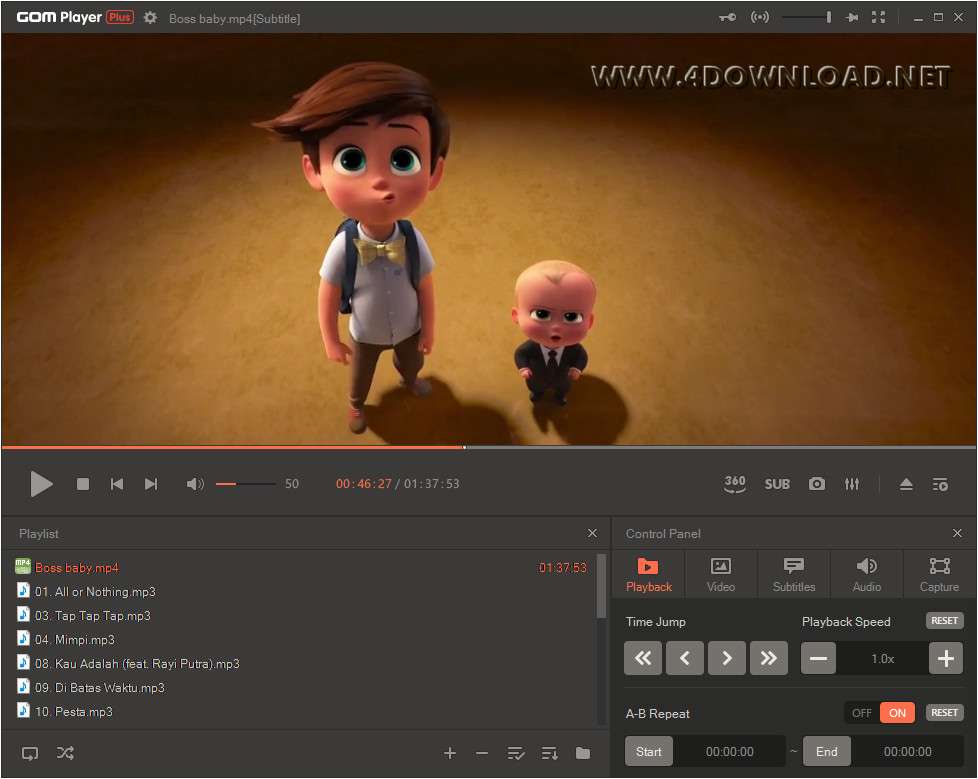Increase playback speed with plus
Image resolution: width=978 pixels, height=779 pixels.
point(946,658)
